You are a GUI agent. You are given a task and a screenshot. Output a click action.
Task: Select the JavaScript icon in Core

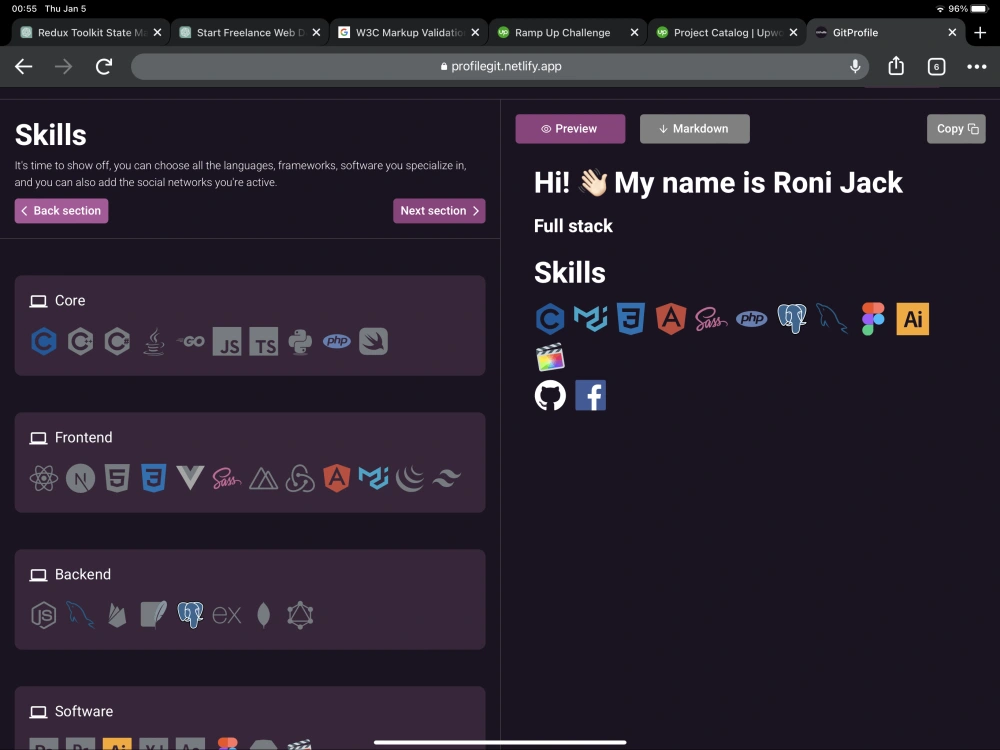227,342
